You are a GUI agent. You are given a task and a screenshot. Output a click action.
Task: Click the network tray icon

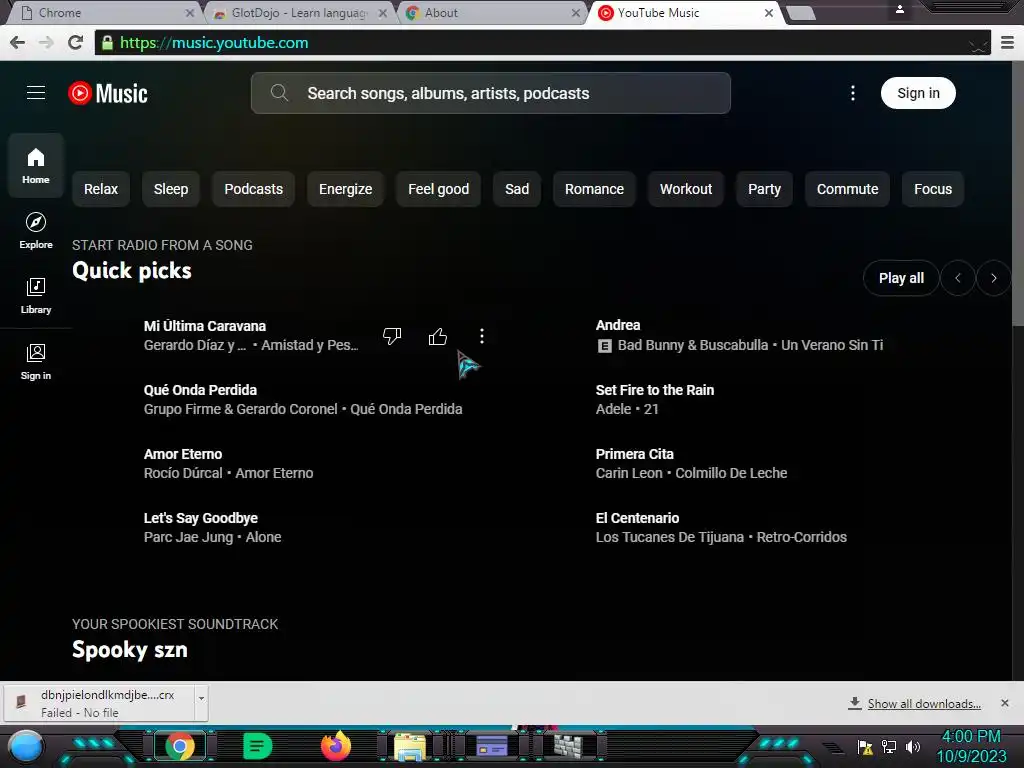coord(889,746)
